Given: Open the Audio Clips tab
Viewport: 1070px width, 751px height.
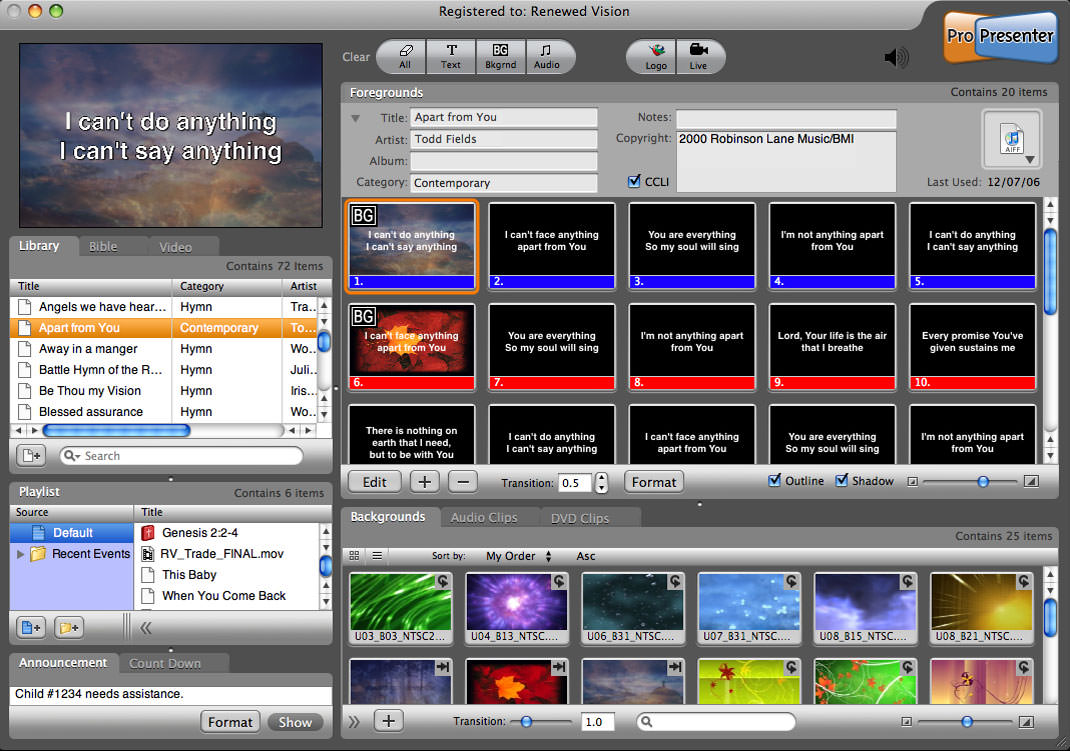Looking at the screenshot, I should tap(484, 518).
